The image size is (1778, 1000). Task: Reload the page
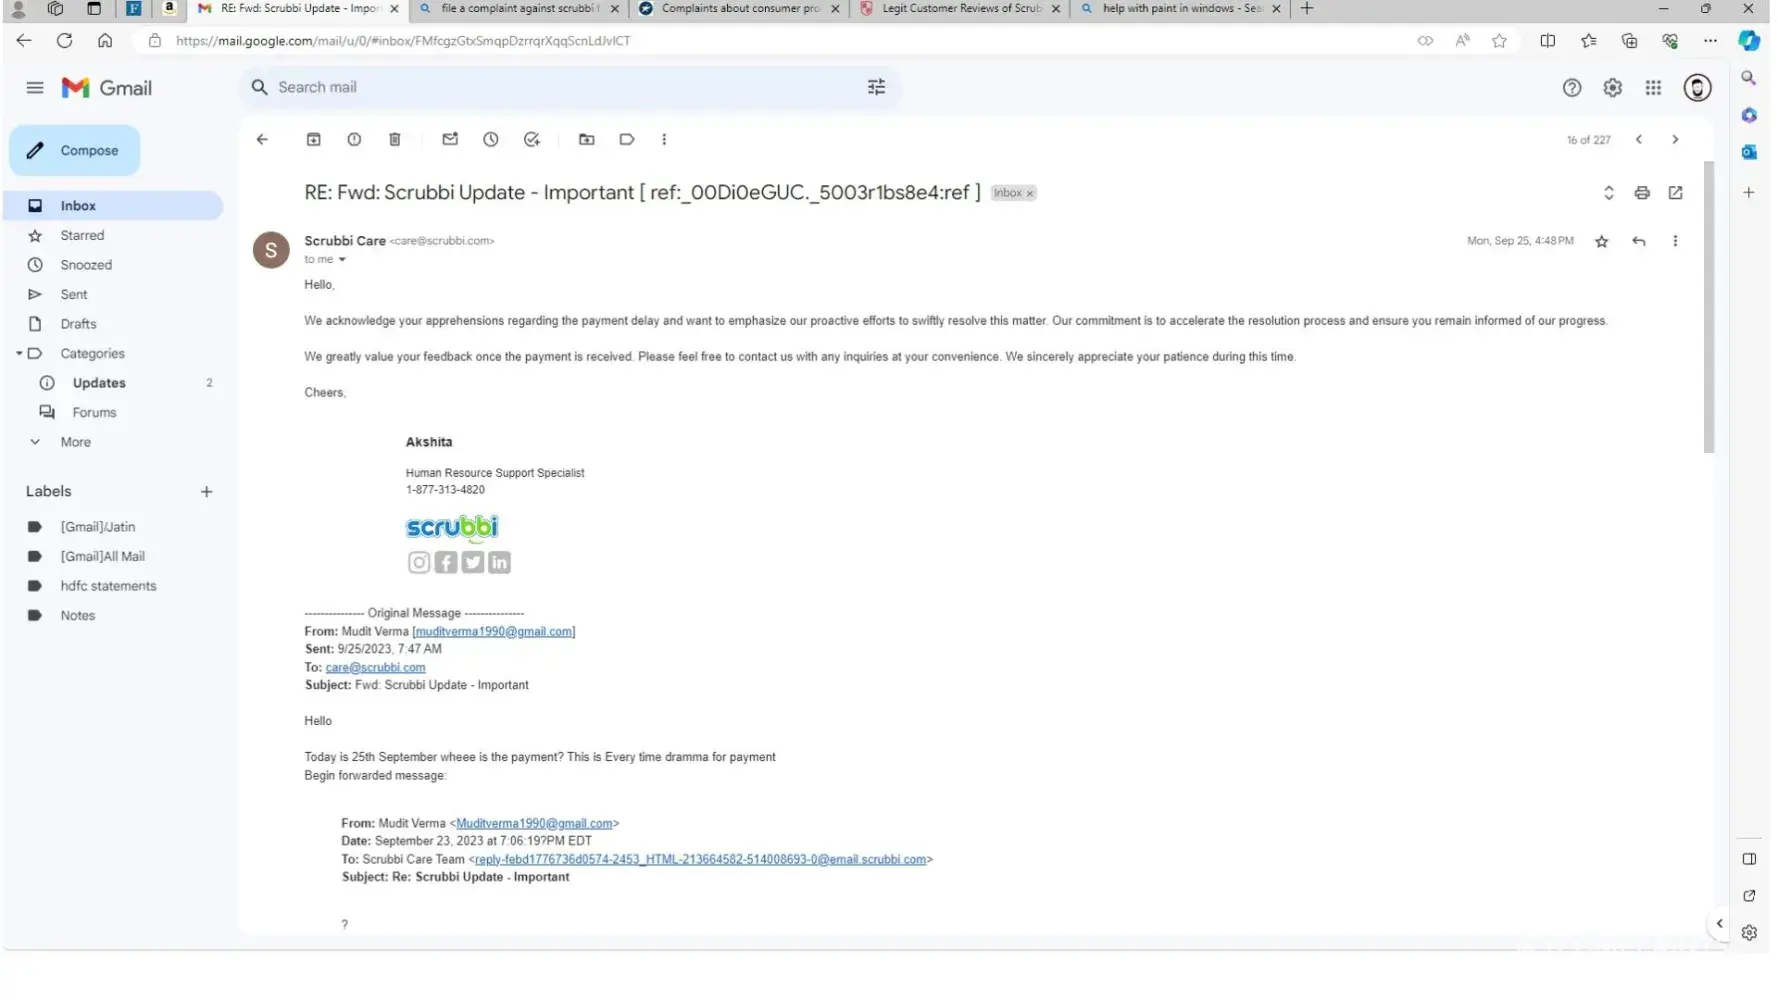65,41
